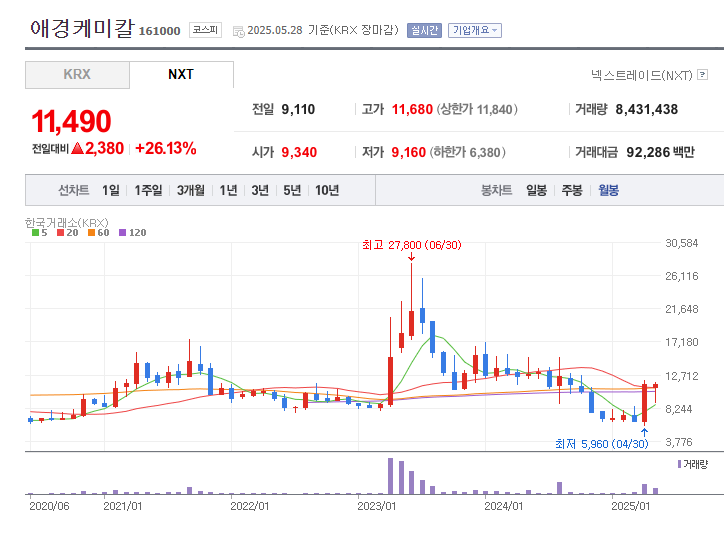This screenshot has width=724, height=534.
Task: Click the 최저 5,960 (04/30) chart annotation
Action: pyautogui.click(x=602, y=444)
